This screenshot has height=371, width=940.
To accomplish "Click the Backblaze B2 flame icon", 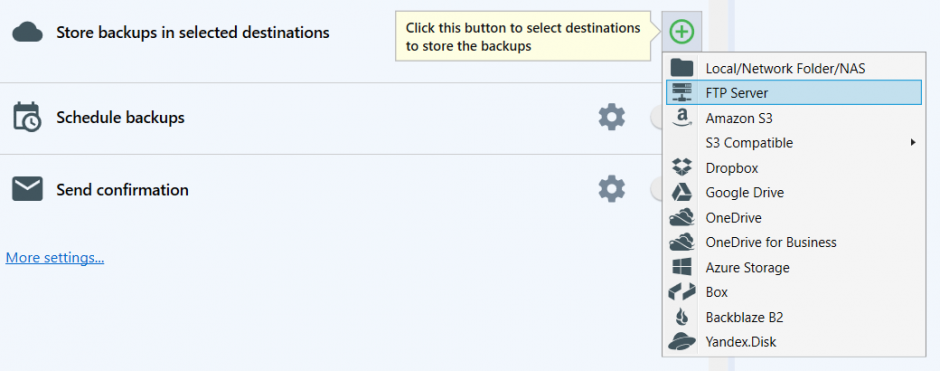I will (x=682, y=317).
